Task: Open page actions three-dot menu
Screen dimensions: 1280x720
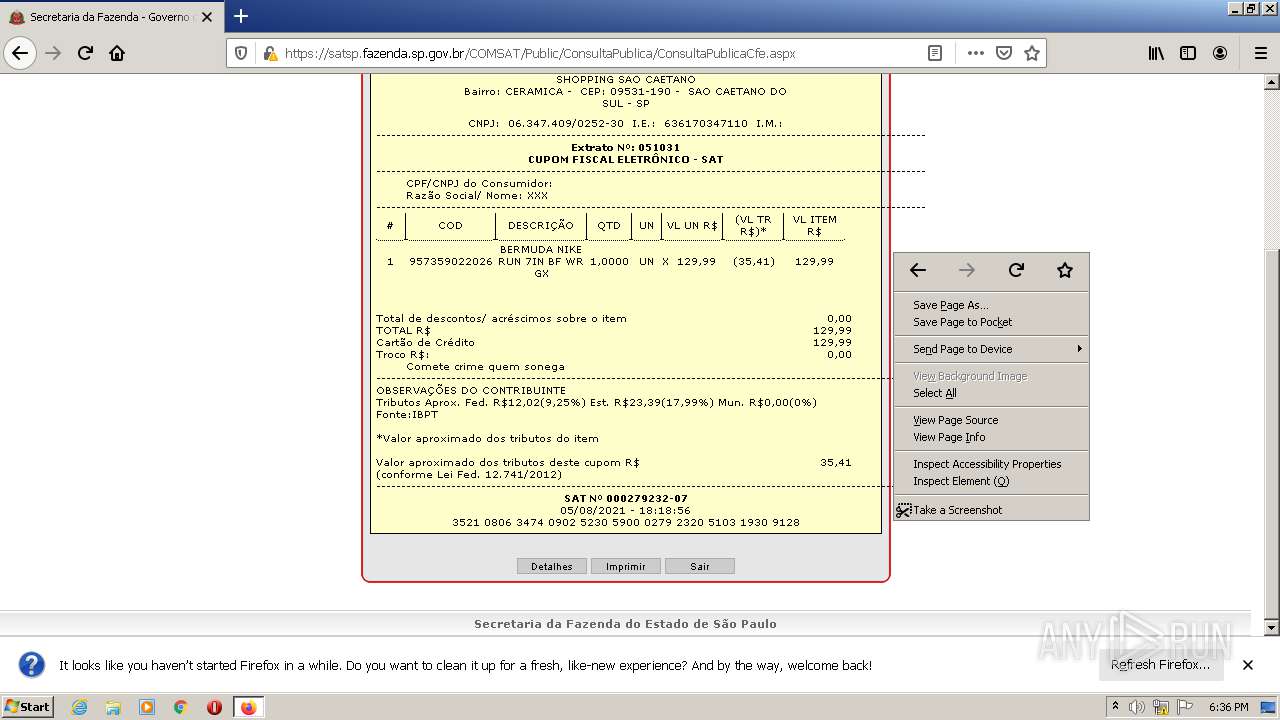Action: click(x=976, y=53)
